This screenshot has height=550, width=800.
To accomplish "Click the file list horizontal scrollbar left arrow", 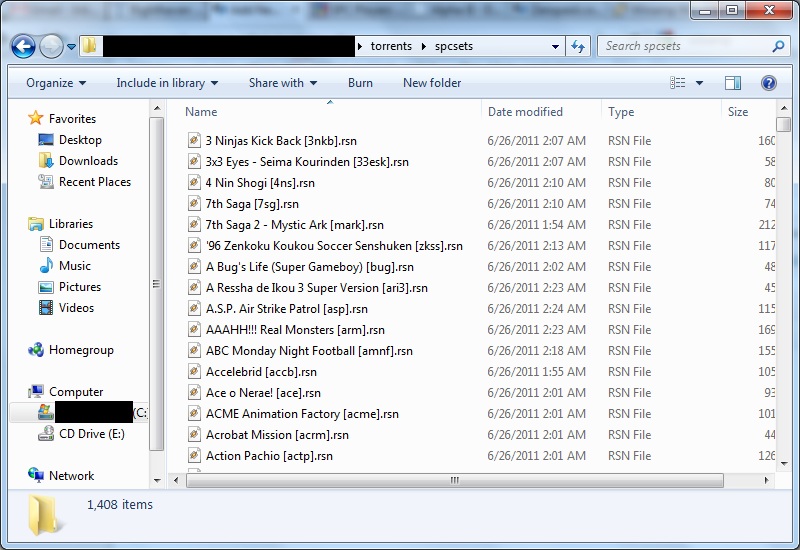I will (176, 480).
